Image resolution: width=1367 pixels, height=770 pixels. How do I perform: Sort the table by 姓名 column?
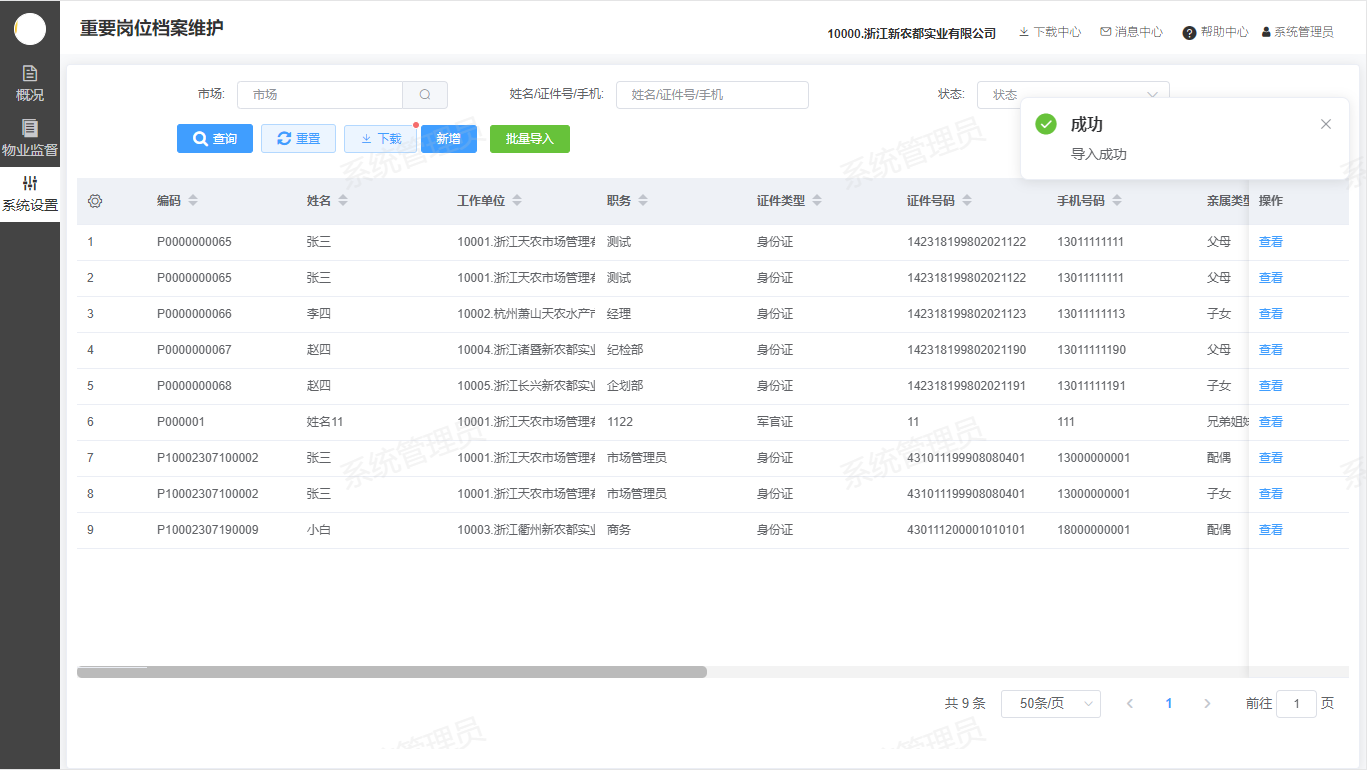pyautogui.click(x=343, y=201)
